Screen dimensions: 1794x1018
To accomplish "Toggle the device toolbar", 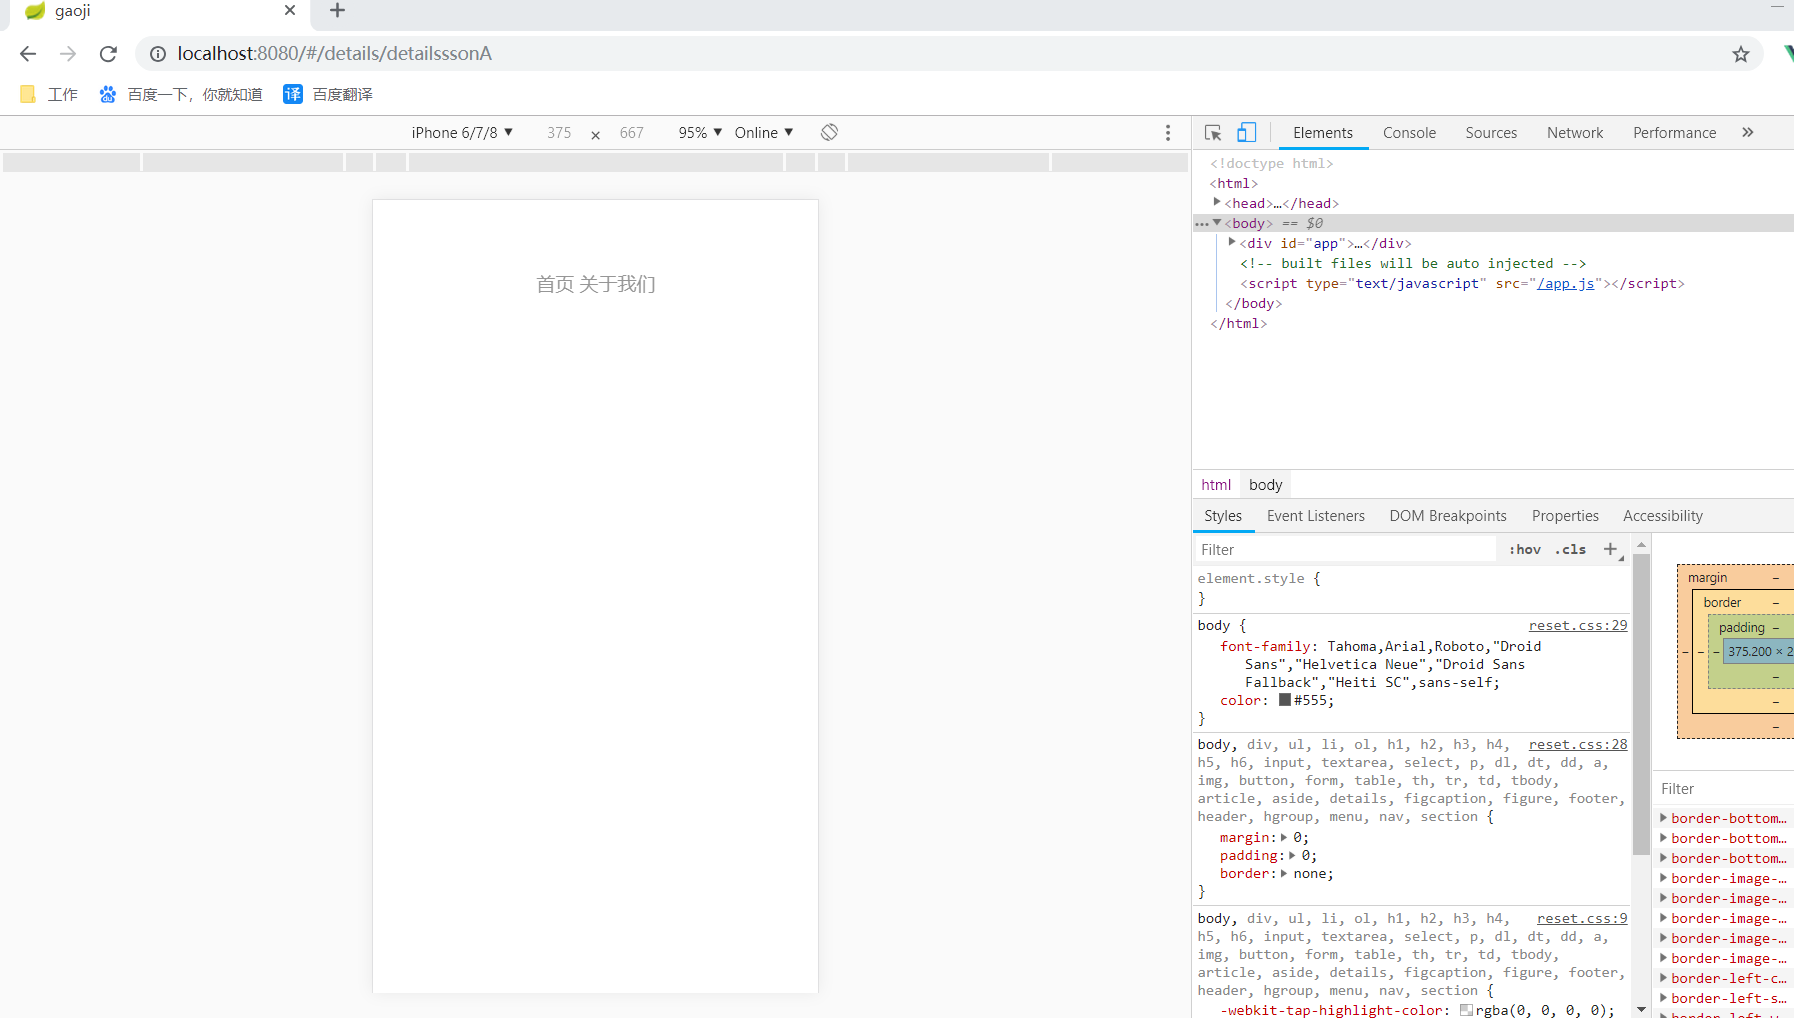I will pos(1246,132).
